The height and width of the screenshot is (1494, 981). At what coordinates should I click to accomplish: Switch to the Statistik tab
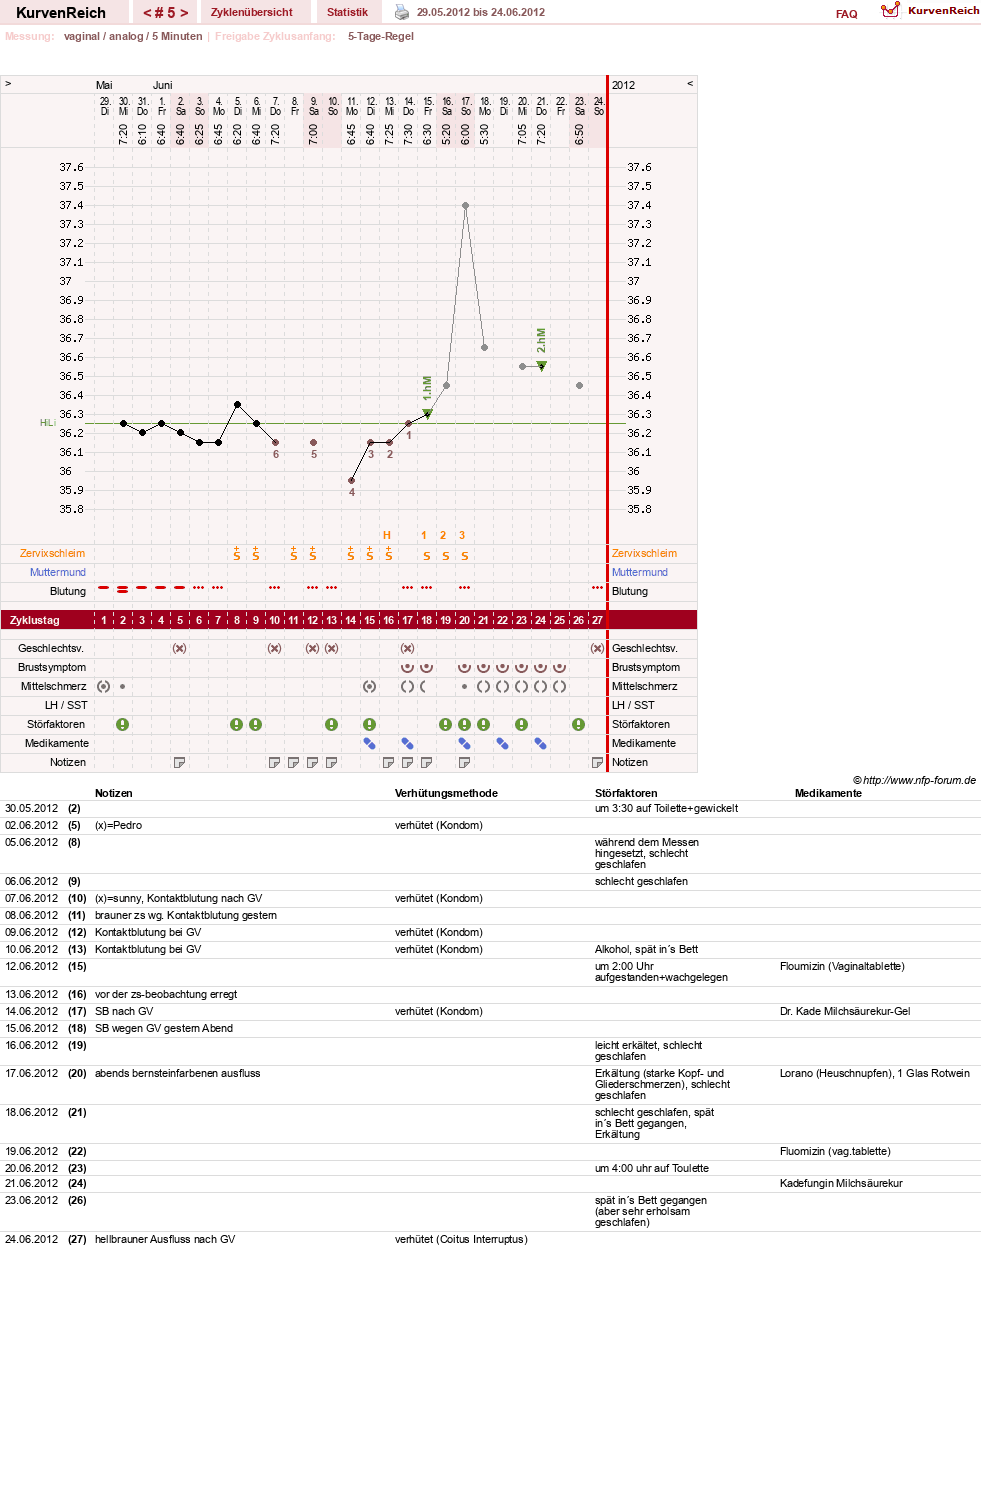(x=347, y=12)
